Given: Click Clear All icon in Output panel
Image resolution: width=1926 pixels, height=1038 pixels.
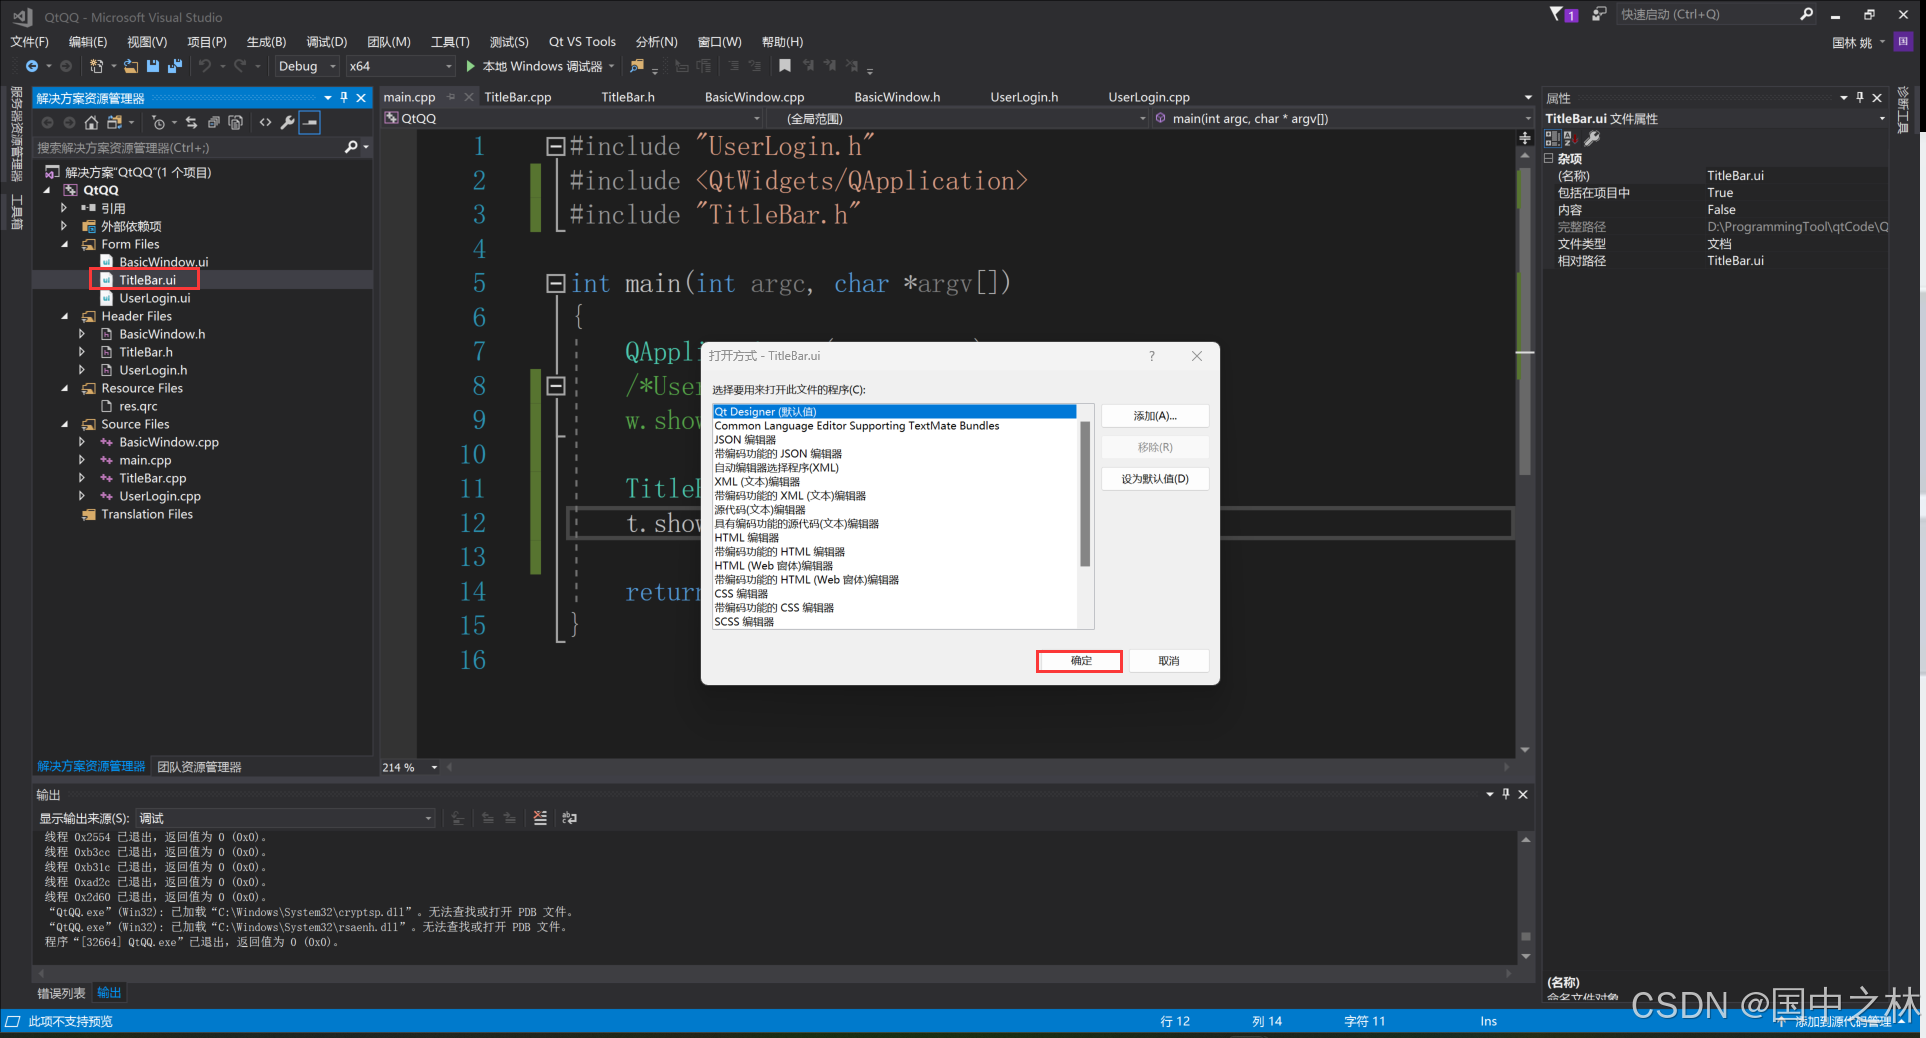Looking at the screenshot, I should [x=540, y=818].
